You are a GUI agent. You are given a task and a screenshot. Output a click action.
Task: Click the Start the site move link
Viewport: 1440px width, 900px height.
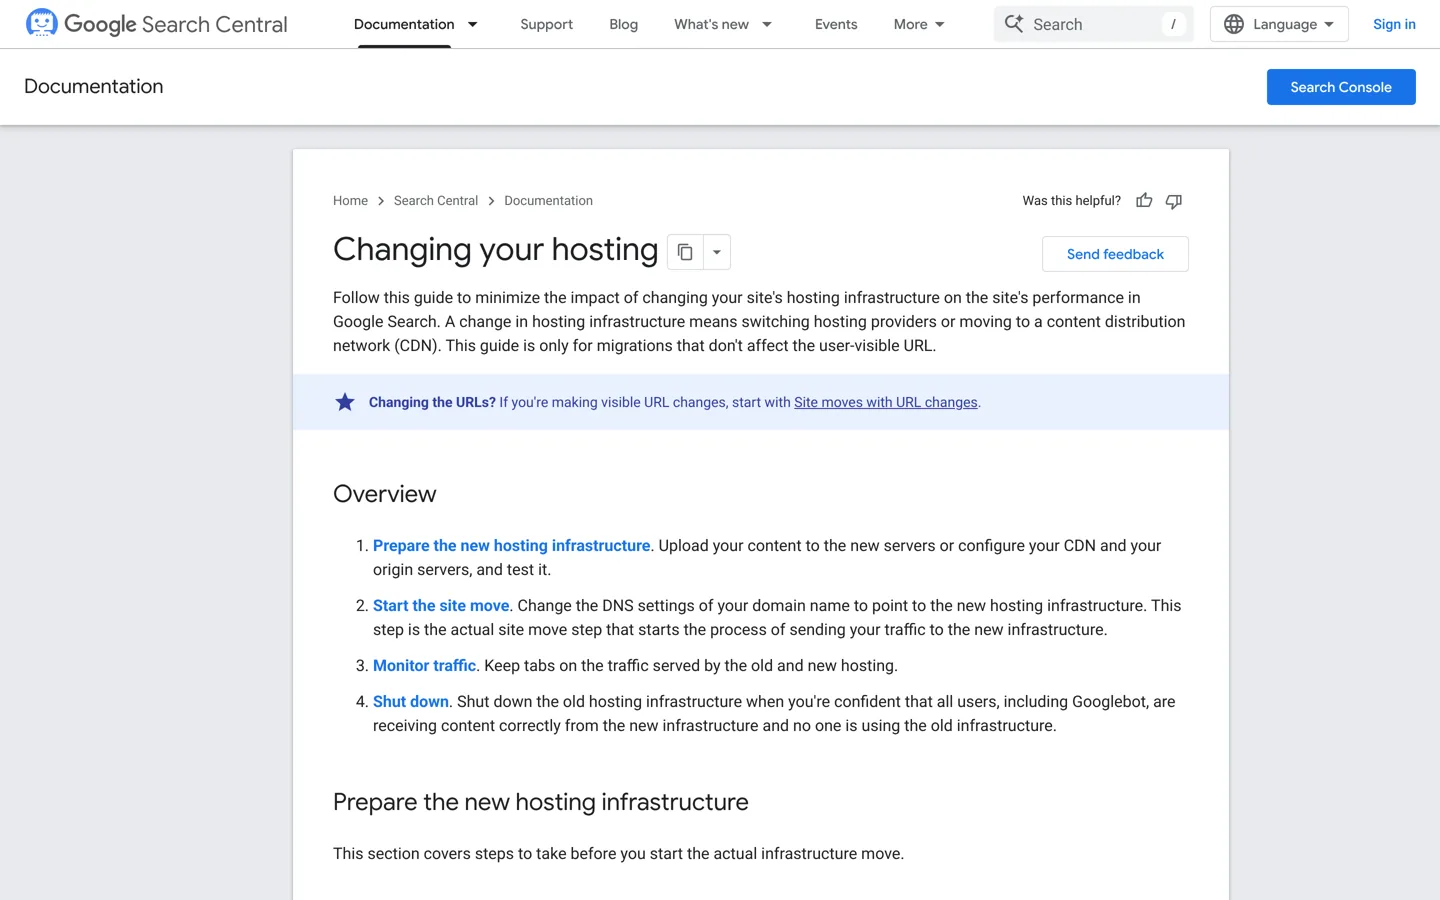click(x=441, y=605)
